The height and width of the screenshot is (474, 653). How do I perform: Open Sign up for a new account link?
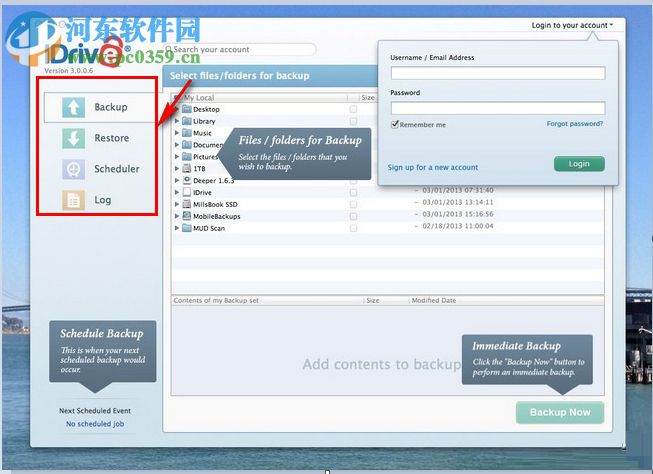433,167
